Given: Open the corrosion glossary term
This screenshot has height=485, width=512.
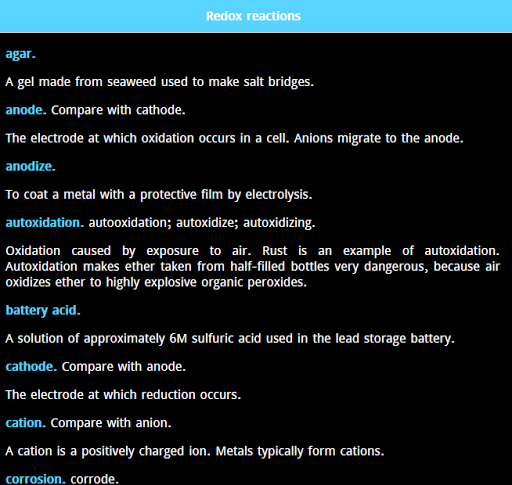Looking at the screenshot, I should (x=33, y=479).
